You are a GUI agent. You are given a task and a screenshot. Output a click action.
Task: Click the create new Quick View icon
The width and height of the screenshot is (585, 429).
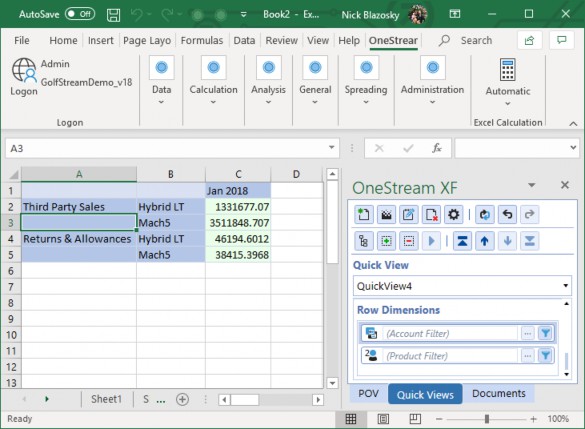(x=363, y=215)
